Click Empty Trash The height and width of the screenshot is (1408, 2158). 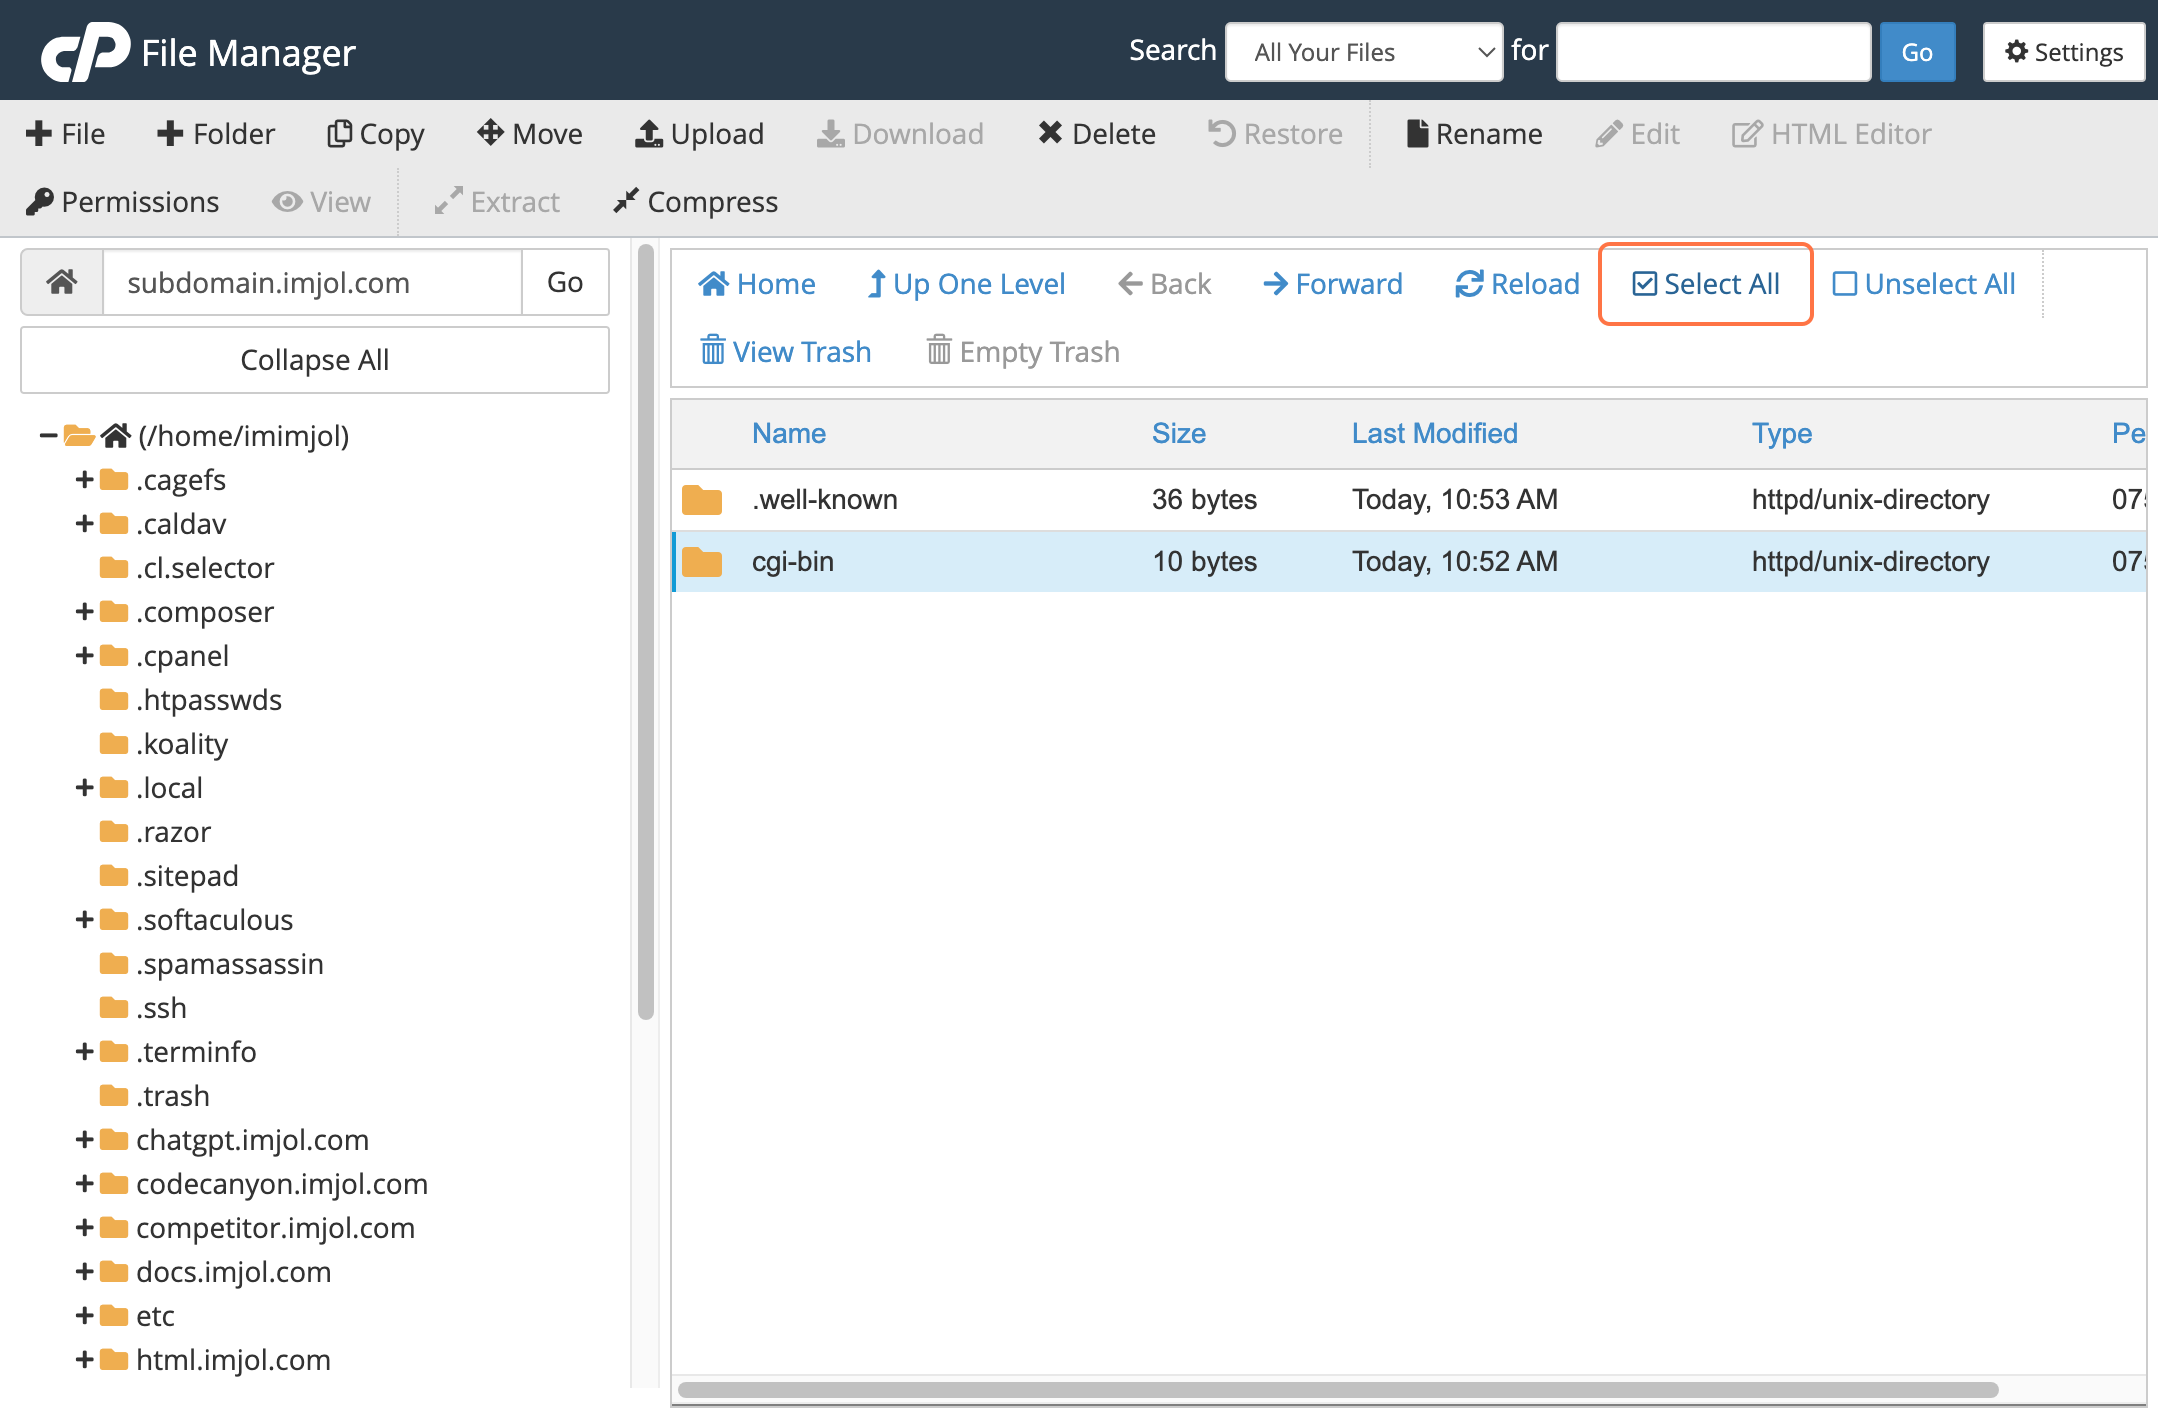point(1023,352)
